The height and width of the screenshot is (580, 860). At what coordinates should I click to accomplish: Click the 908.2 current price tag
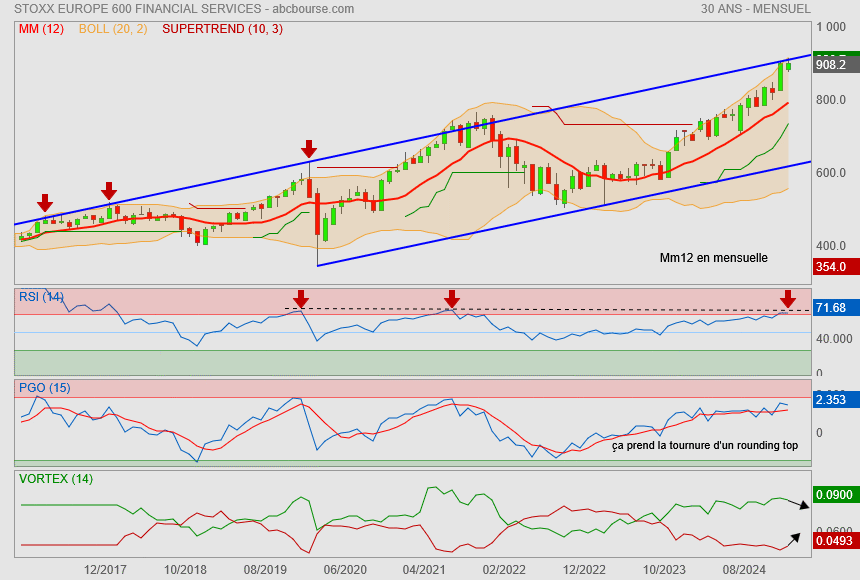(831, 64)
